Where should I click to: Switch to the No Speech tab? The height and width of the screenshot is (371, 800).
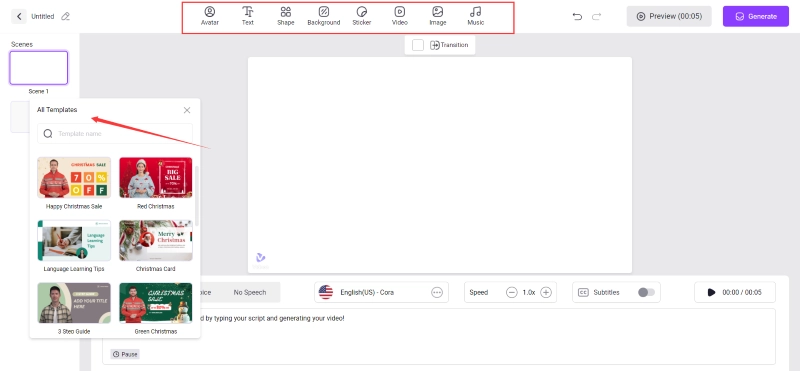[x=249, y=292]
